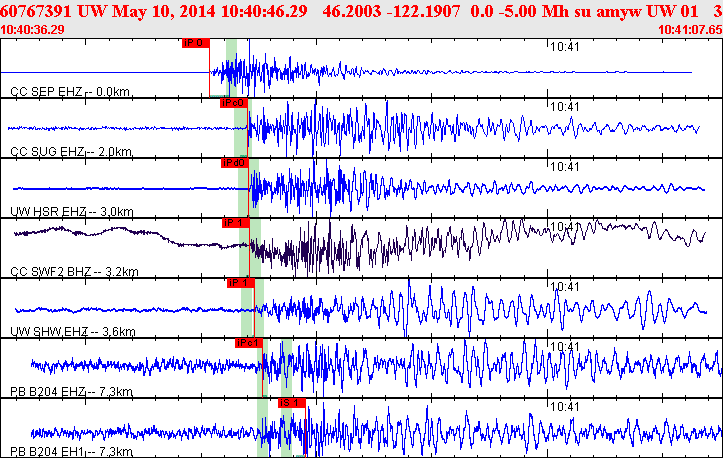This screenshot has width=723, height=458.
Task: Select the iS 1 S-wave pick flag
Action: click(290, 402)
